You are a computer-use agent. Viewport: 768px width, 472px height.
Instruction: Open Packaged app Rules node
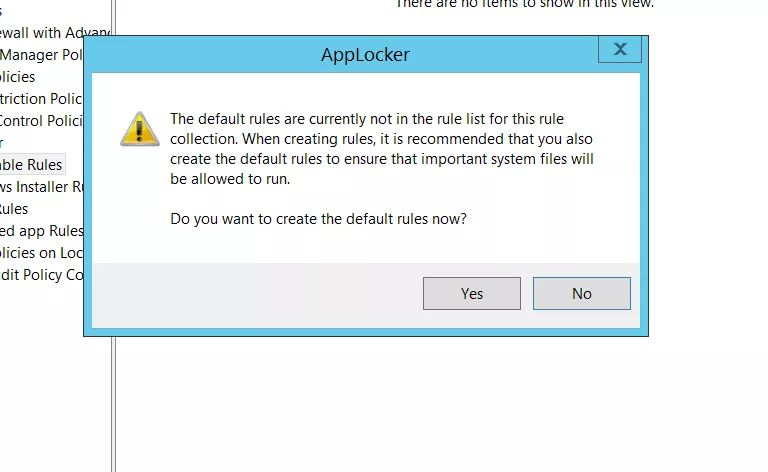[42, 231]
